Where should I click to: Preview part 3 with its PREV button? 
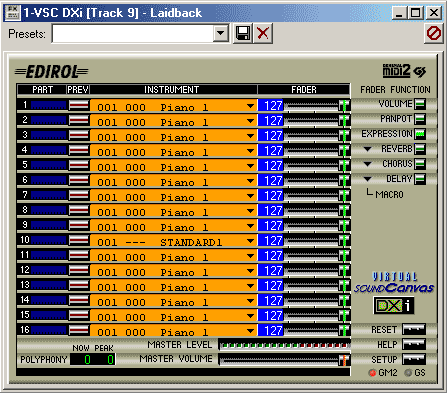click(79, 135)
